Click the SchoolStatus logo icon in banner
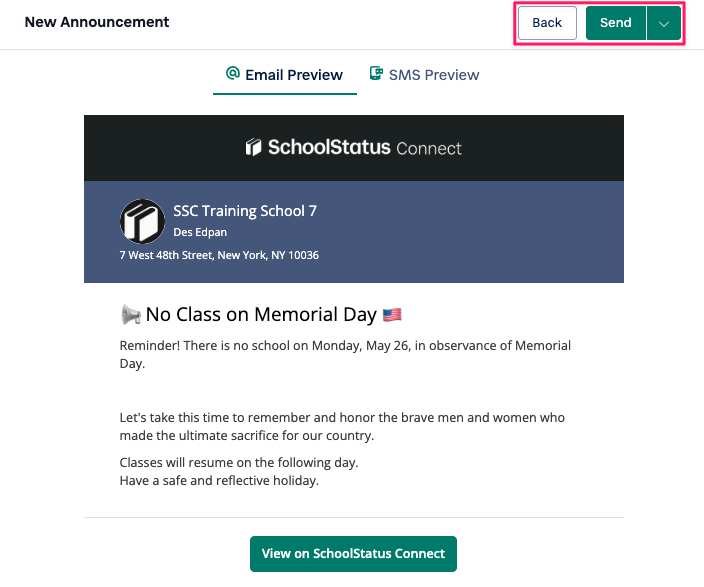704x587 pixels. (x=253, y=147)
